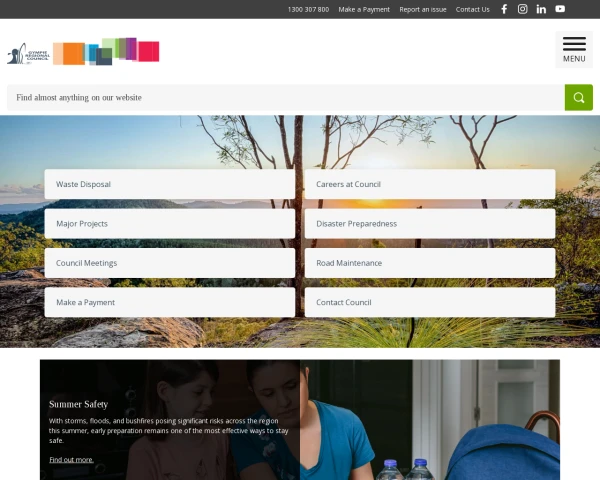600x480 pixels.
Task: Open the Waste Disposal quick link
Action: point(170,184)
